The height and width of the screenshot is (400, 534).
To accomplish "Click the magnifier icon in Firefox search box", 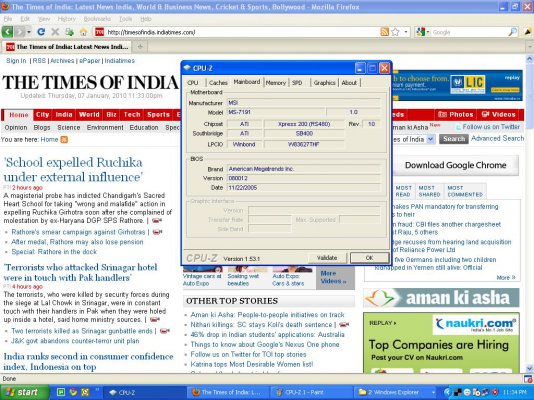I will (x=513, y=32).
